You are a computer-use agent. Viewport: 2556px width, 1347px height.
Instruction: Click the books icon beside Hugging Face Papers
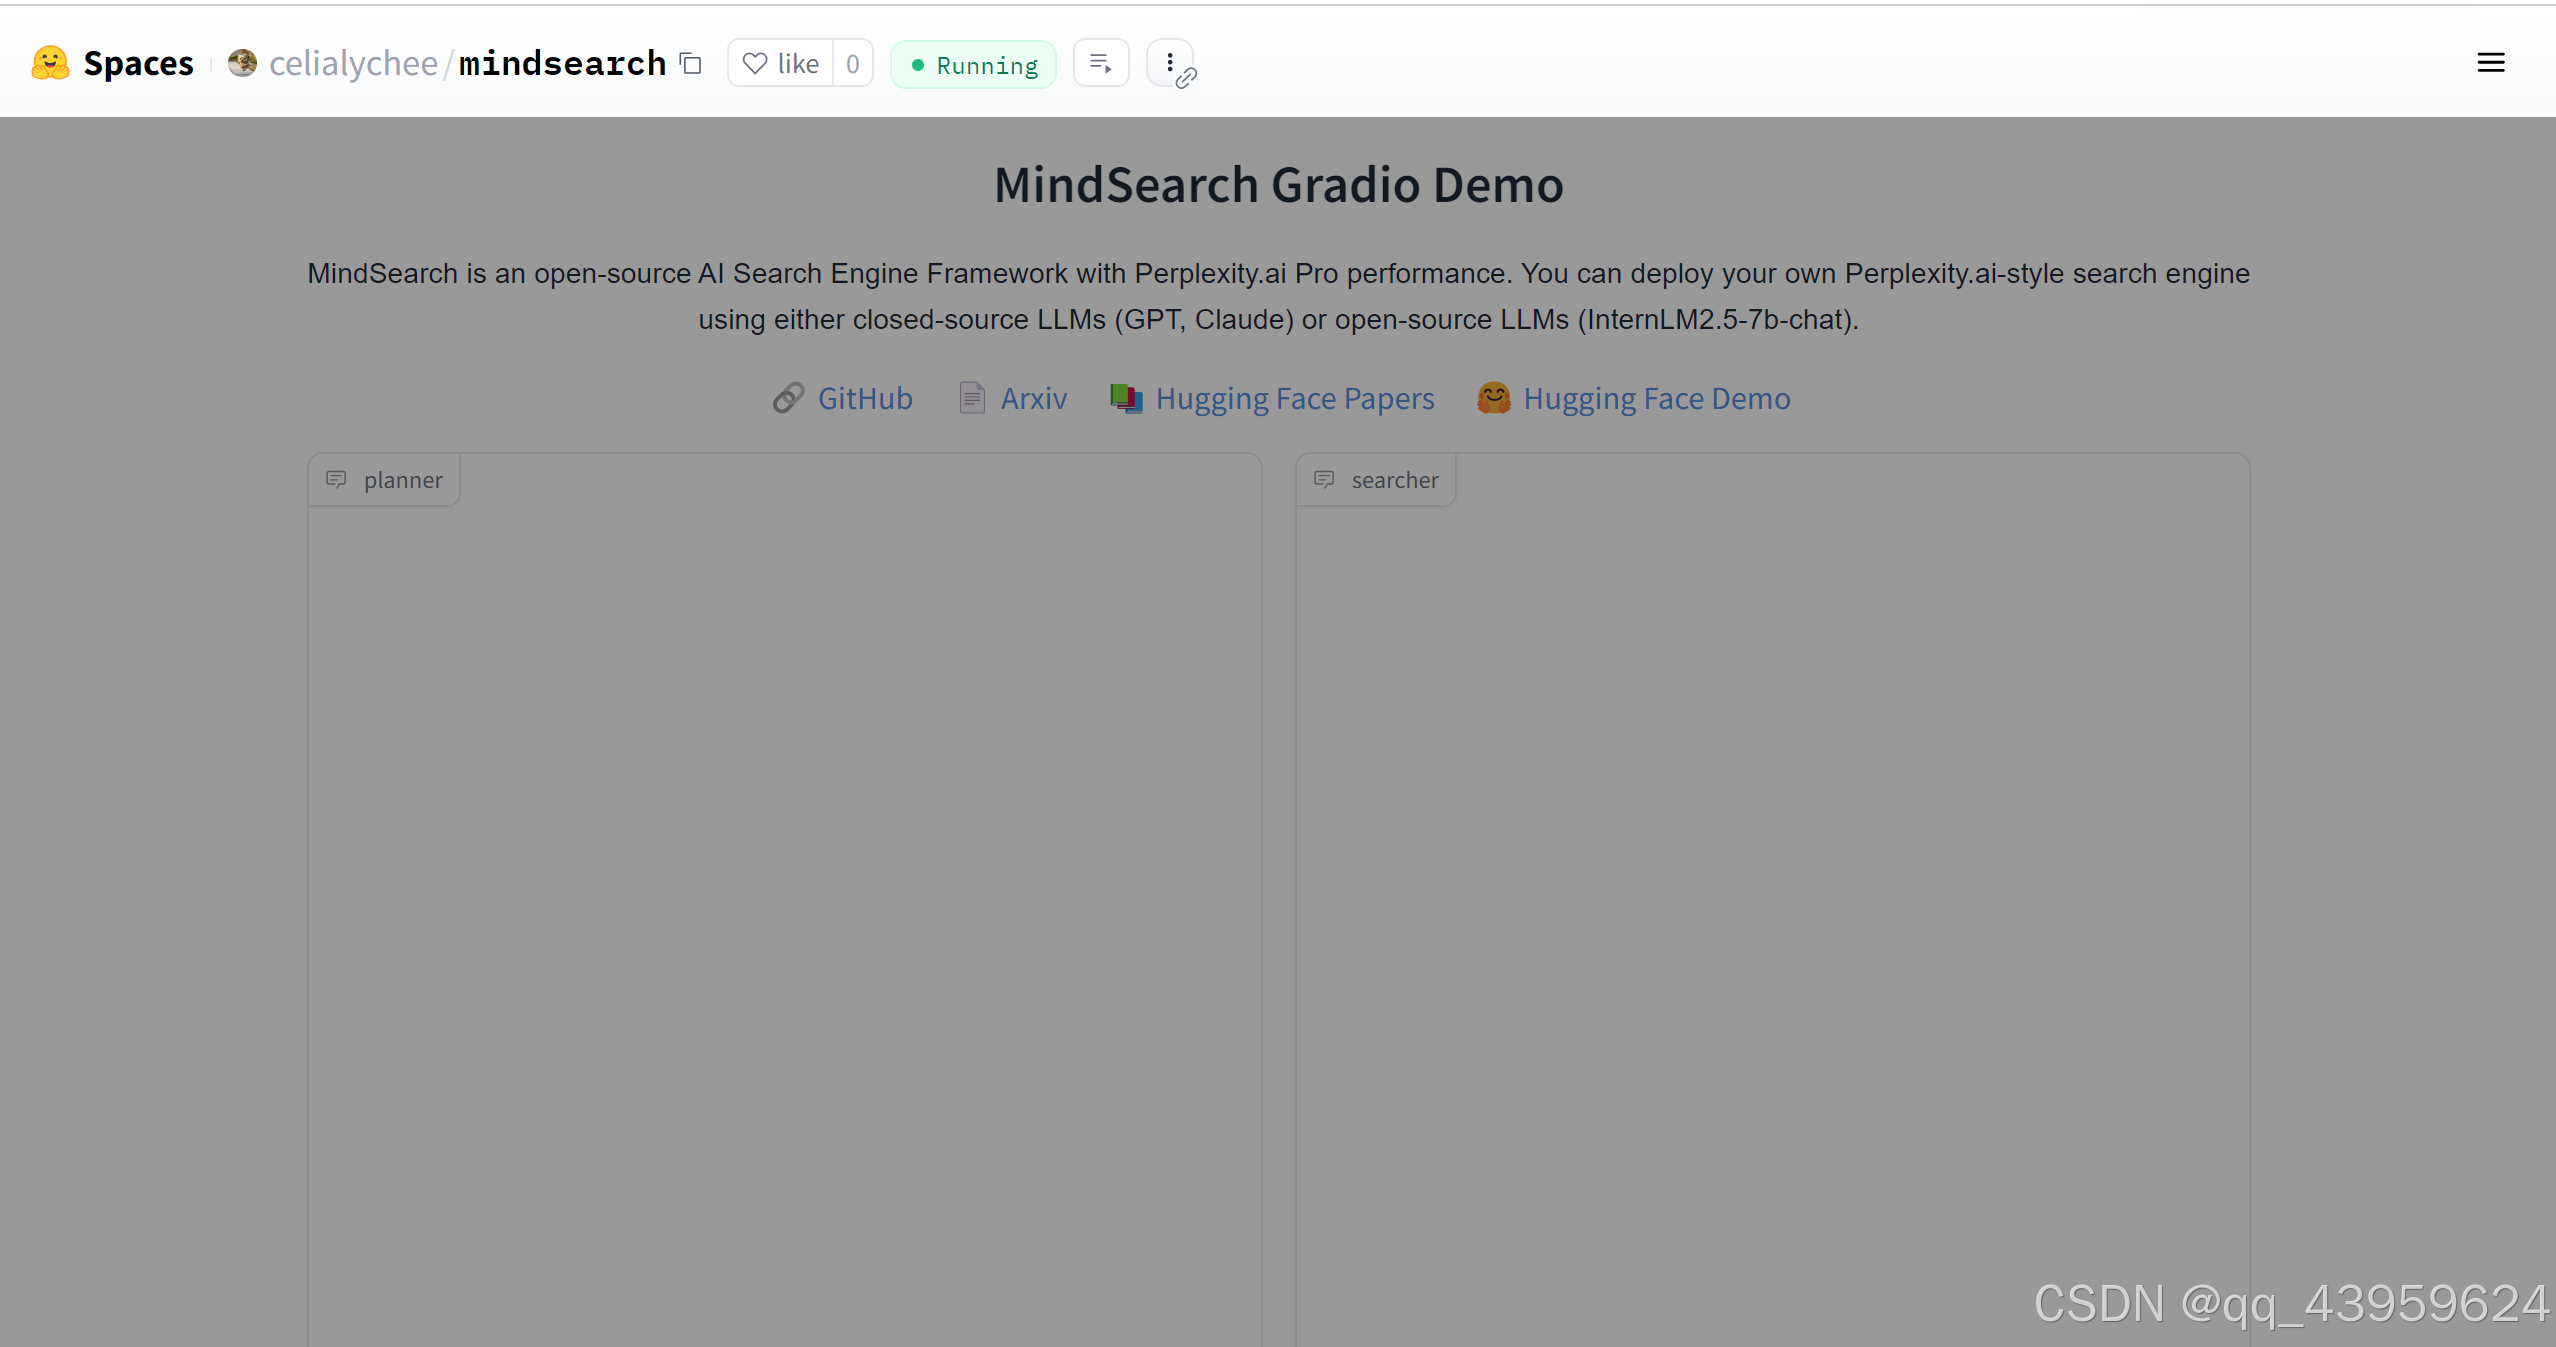(x=1126, y=398)
